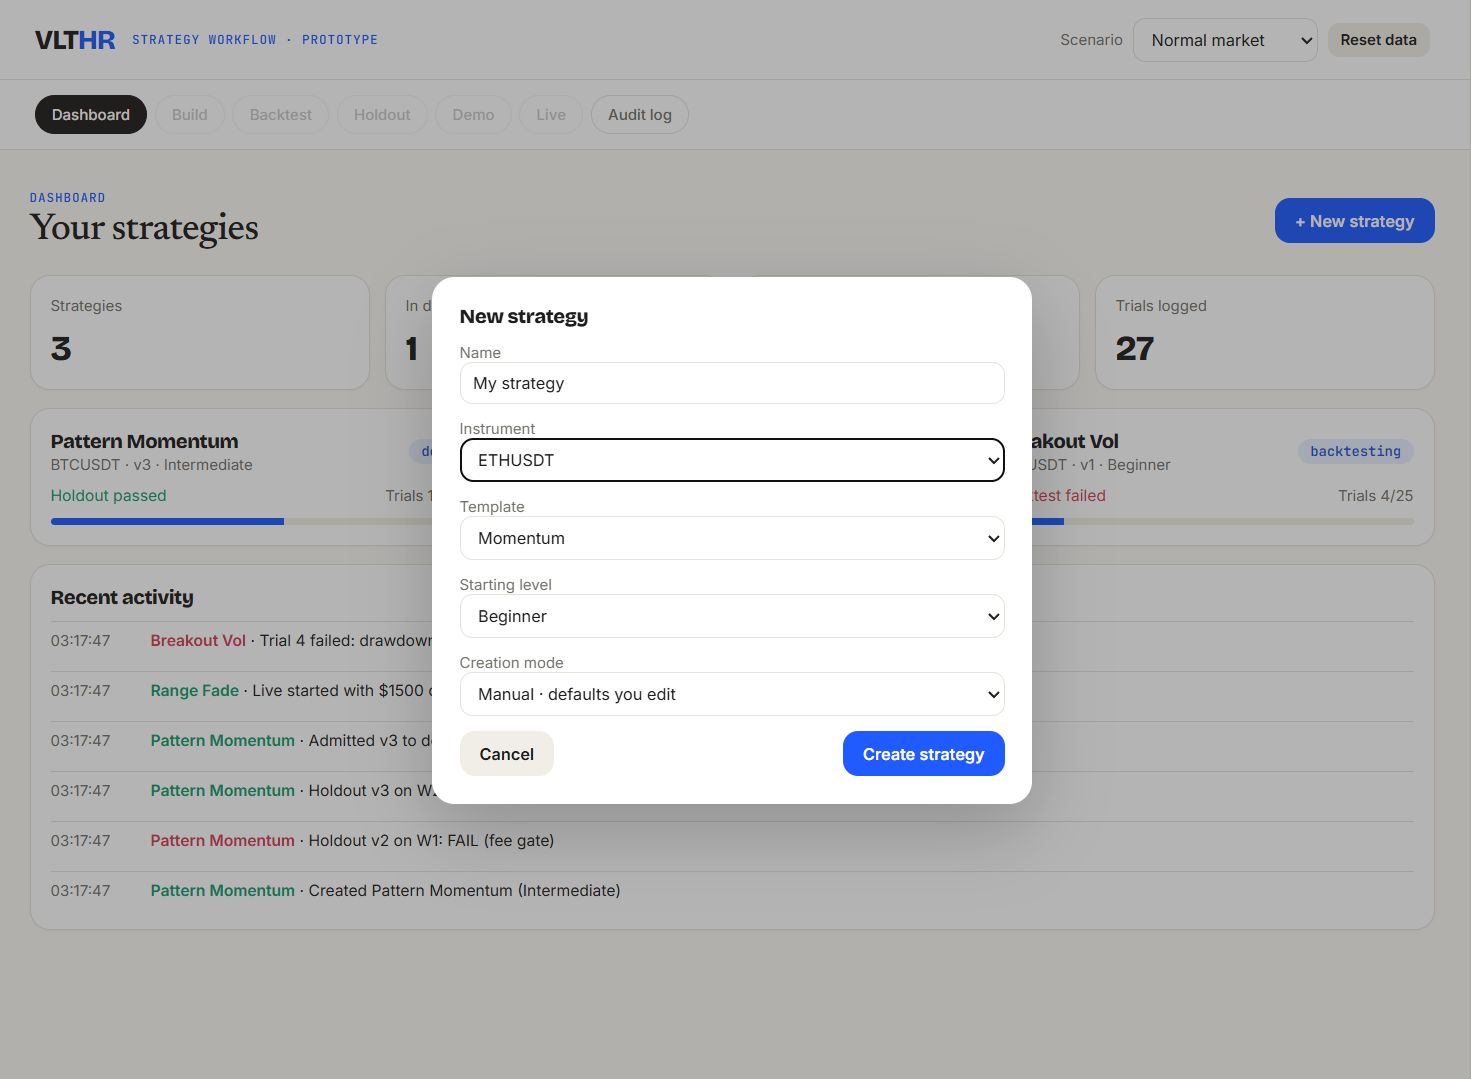
Task: Open the Demo tab
Action: click(473, 115)
